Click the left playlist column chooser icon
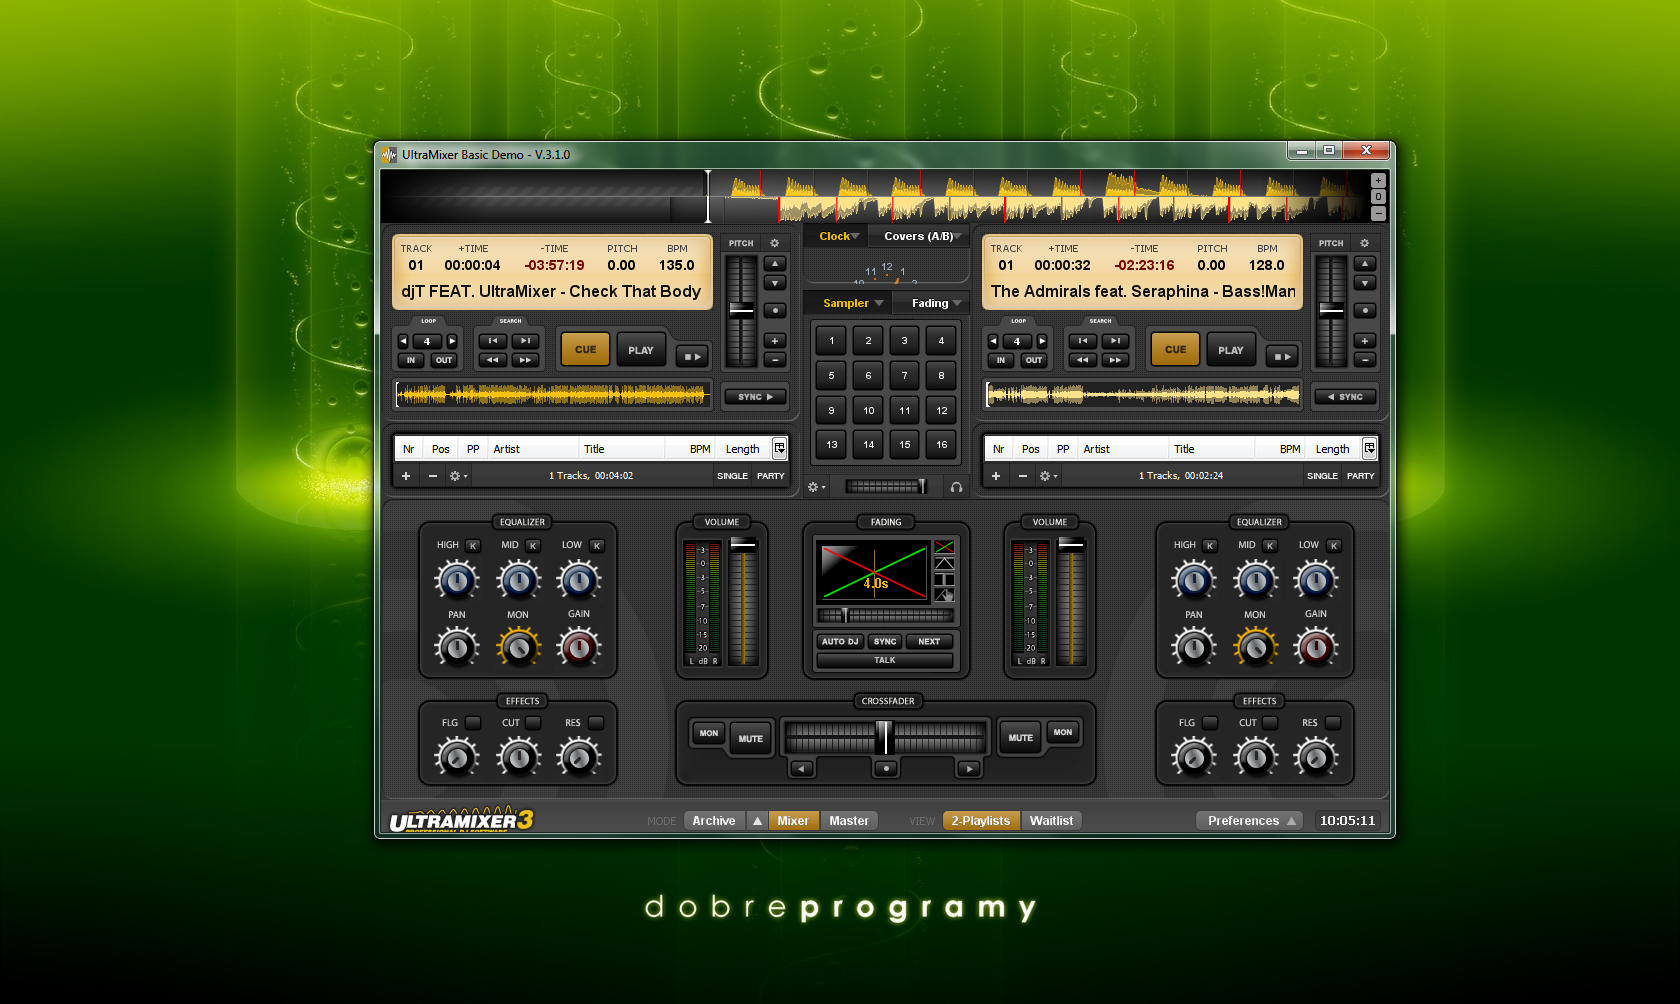The image size is (1680, 1004). coord(779,449)
